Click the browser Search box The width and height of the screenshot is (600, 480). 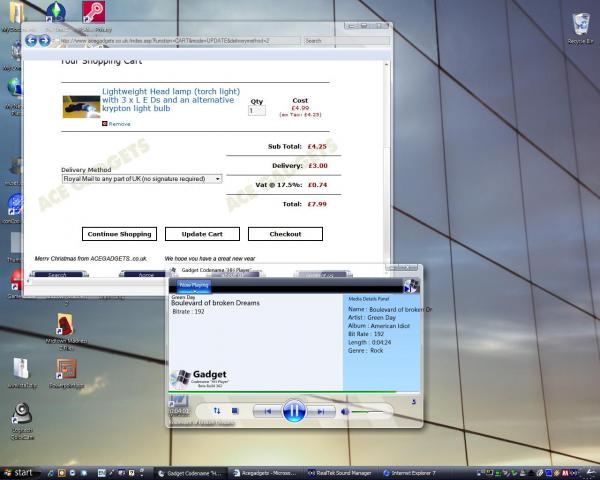coord(347,41)
